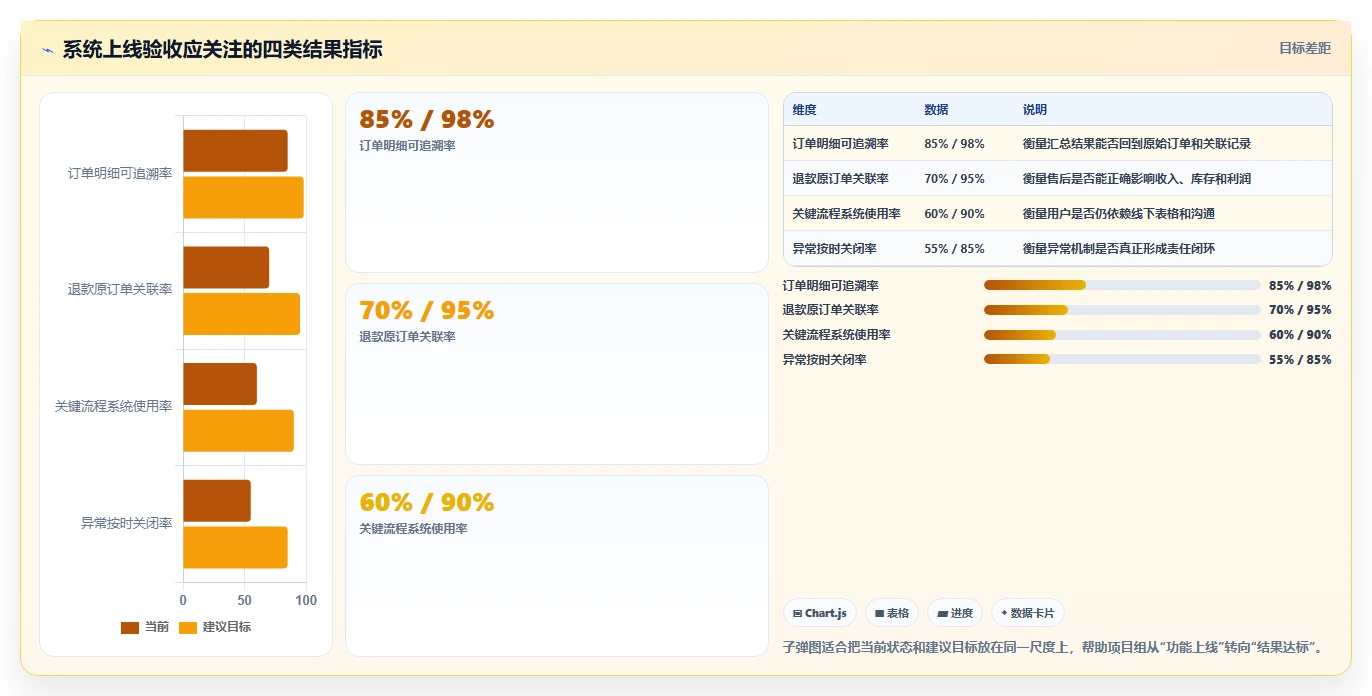Viewport: 1372px width, 696px height.
Task: Click the 进度 chip
Action: (955, 613)
